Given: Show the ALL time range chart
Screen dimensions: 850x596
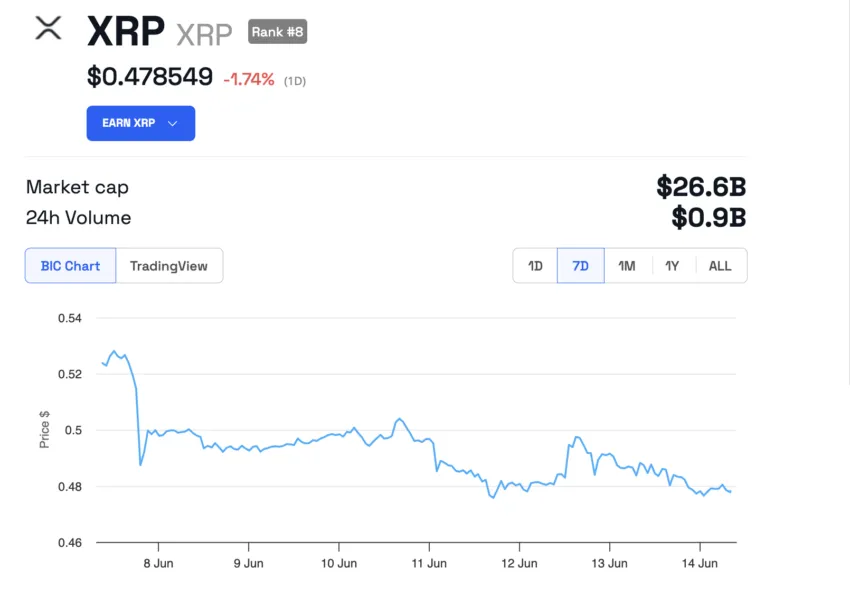Looking at the screenshot, I should click(719, 265).
